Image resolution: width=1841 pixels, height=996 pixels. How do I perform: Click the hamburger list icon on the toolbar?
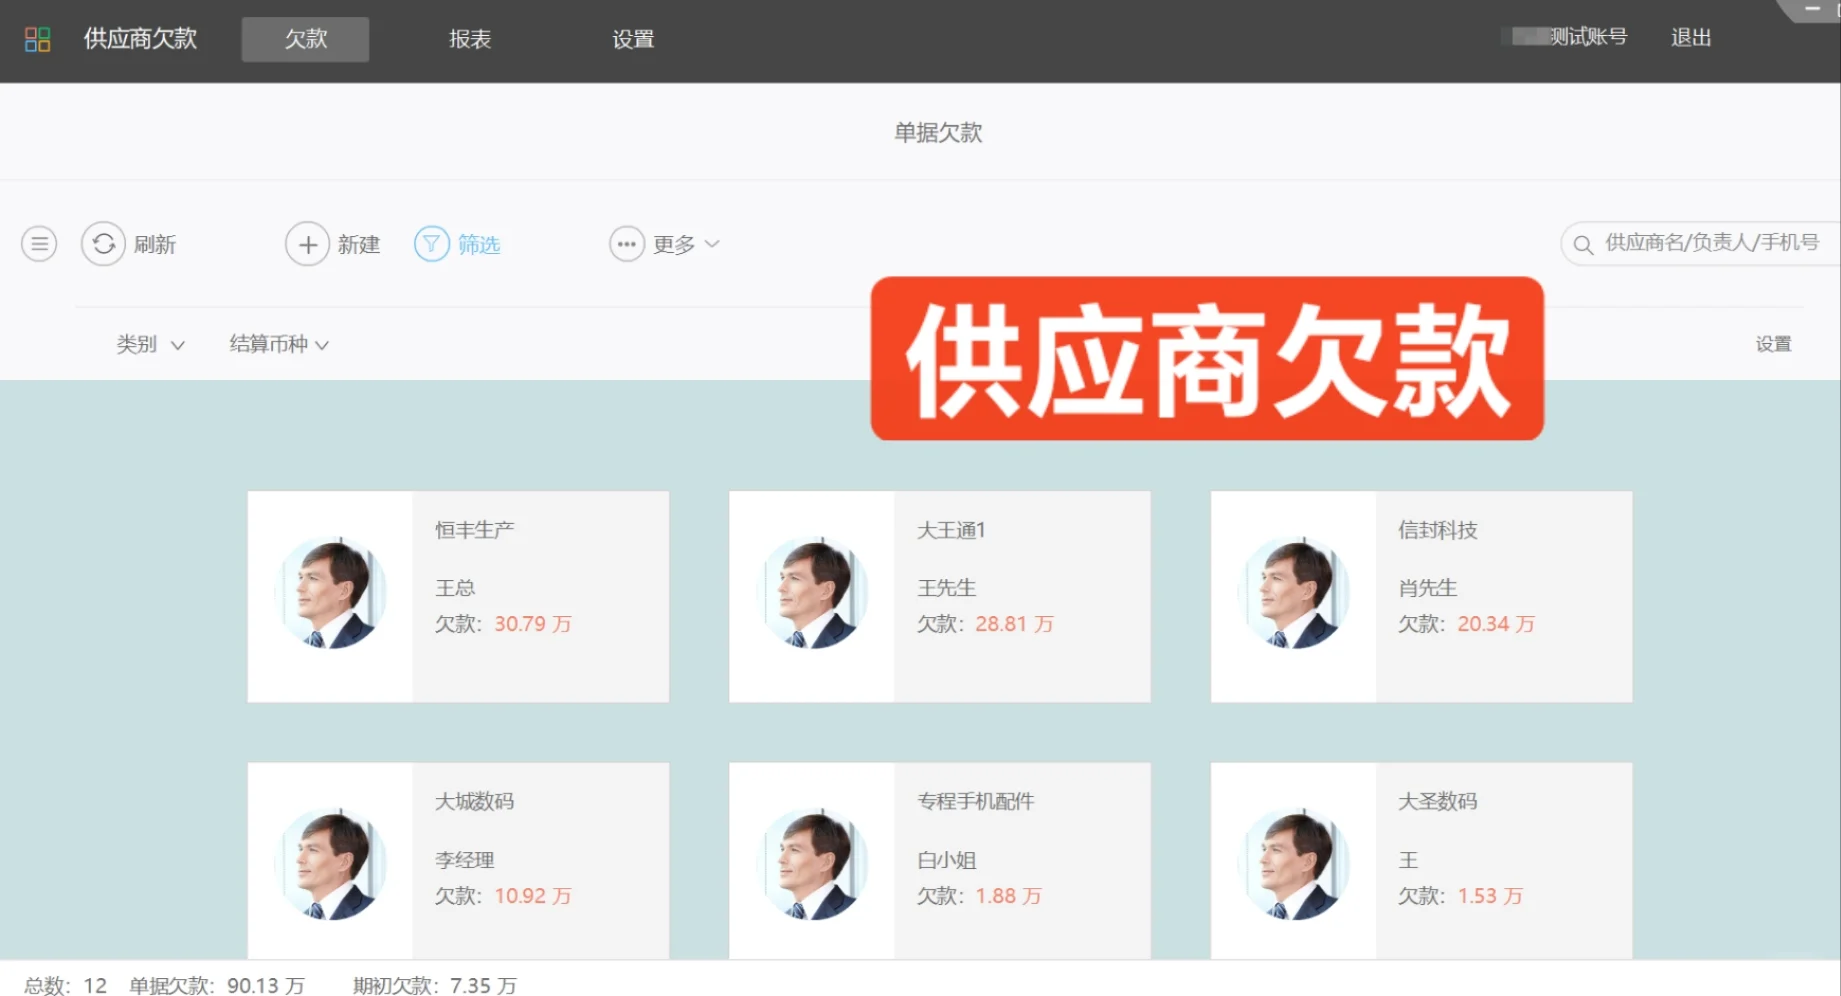click(x=39, y=243)
